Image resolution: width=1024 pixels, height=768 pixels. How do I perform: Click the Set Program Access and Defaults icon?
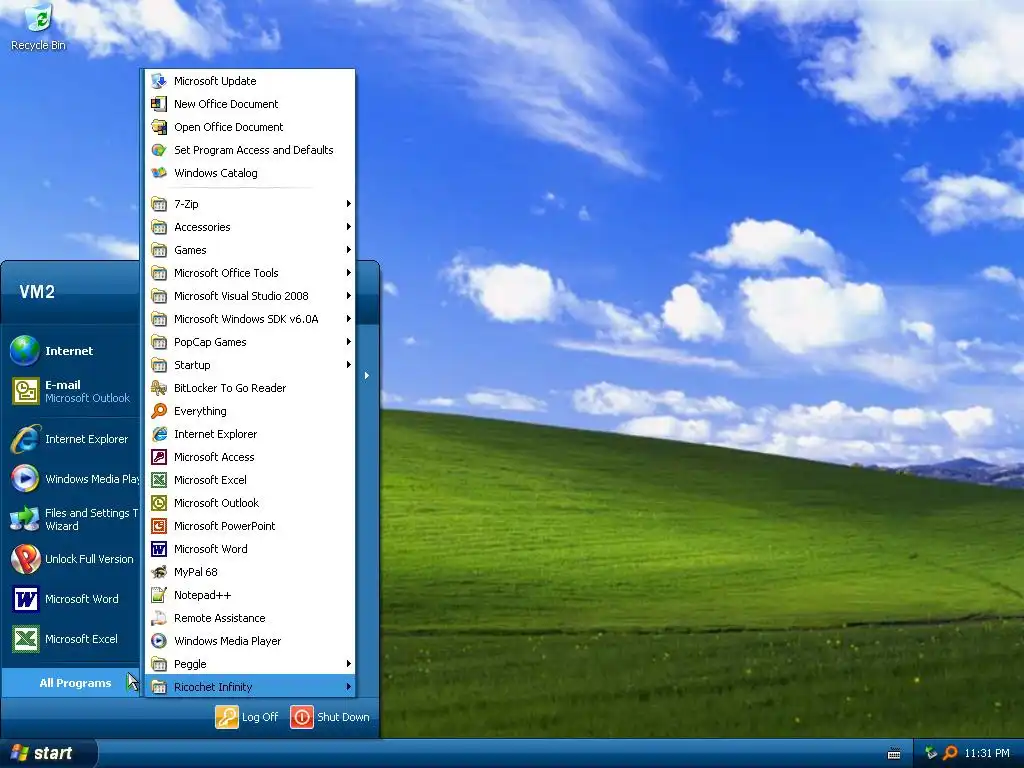point(159,150)
